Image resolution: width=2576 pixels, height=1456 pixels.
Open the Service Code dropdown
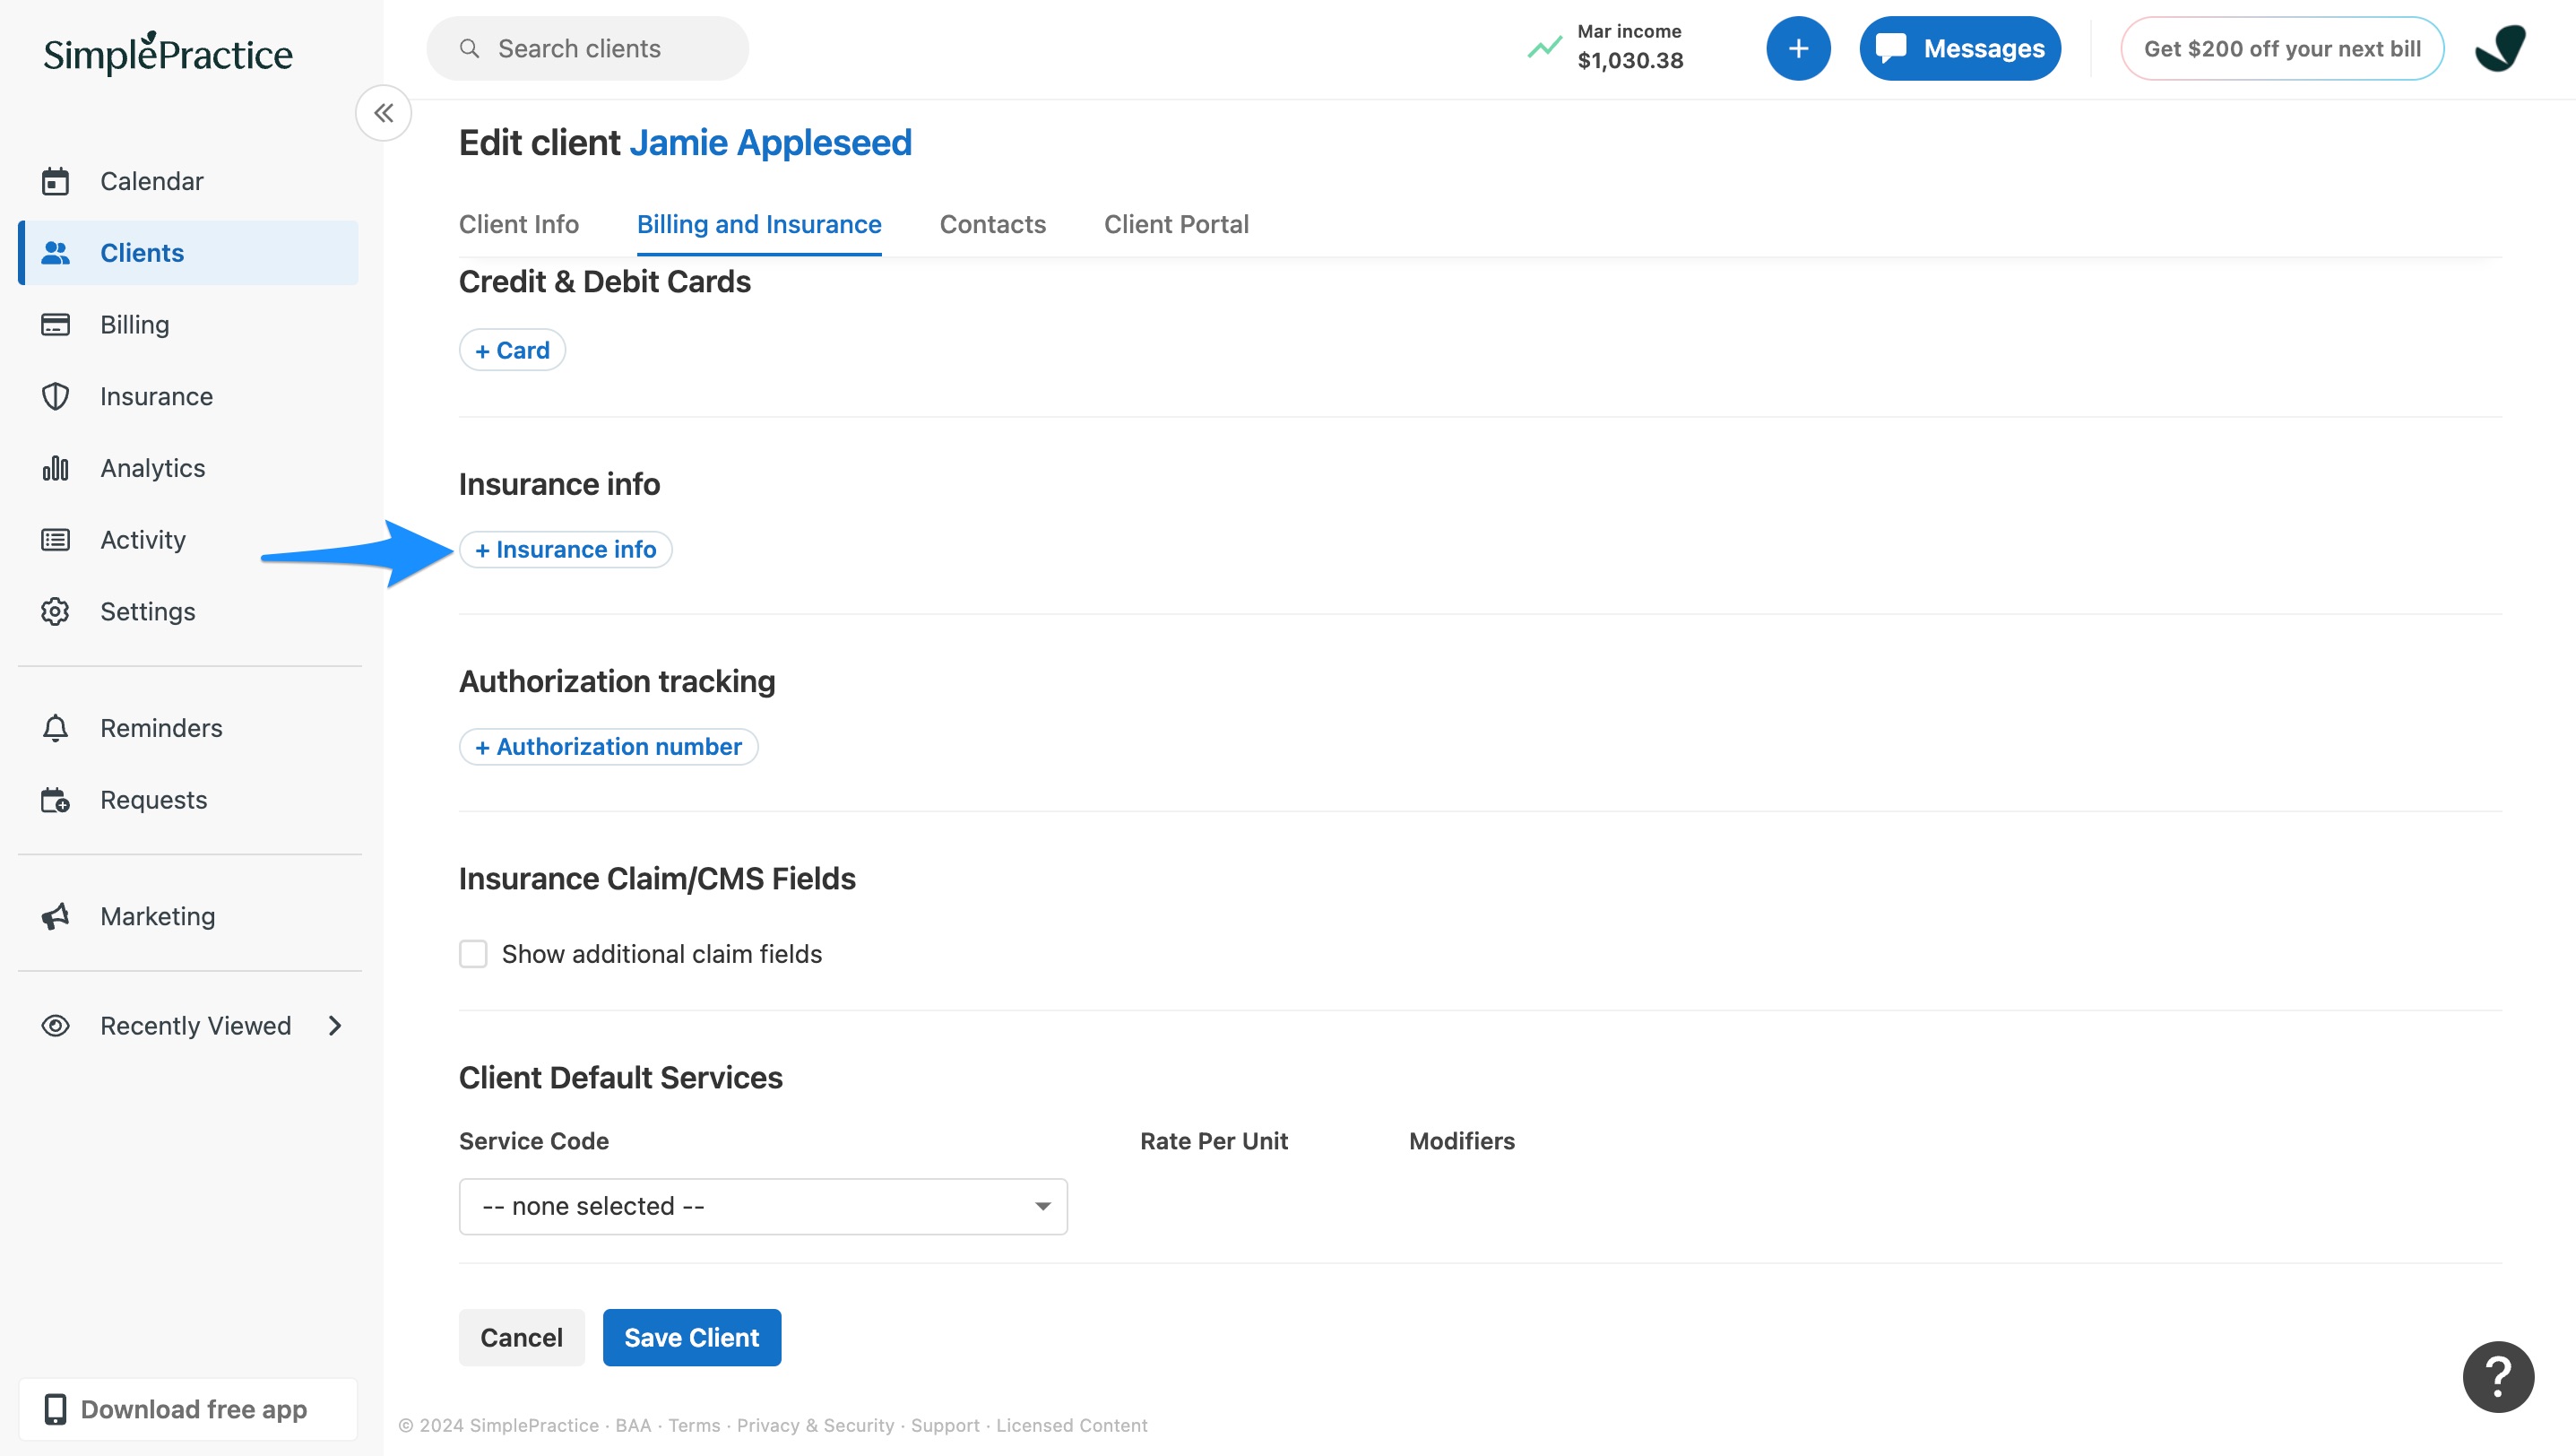pyautogui.click(x=763, y=1206)
